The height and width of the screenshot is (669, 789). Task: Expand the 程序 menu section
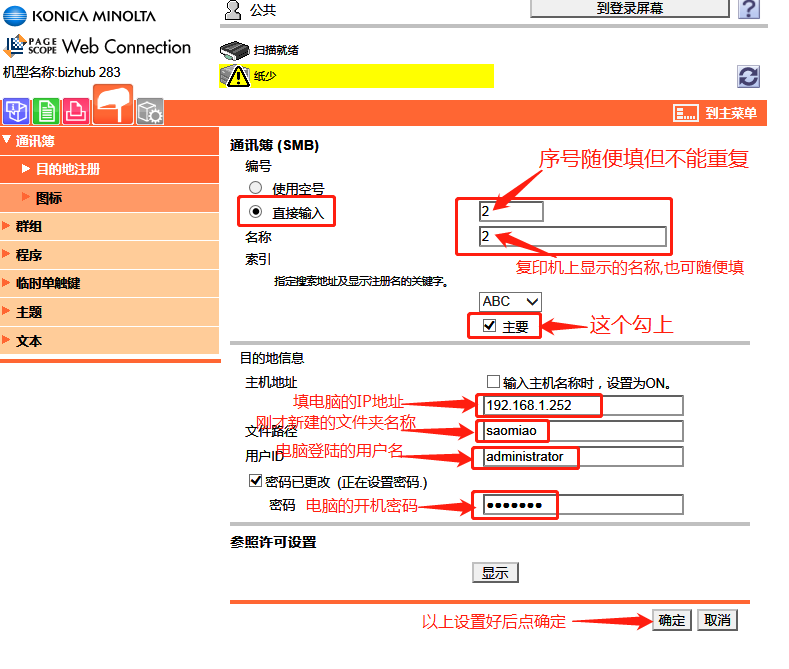29,255
